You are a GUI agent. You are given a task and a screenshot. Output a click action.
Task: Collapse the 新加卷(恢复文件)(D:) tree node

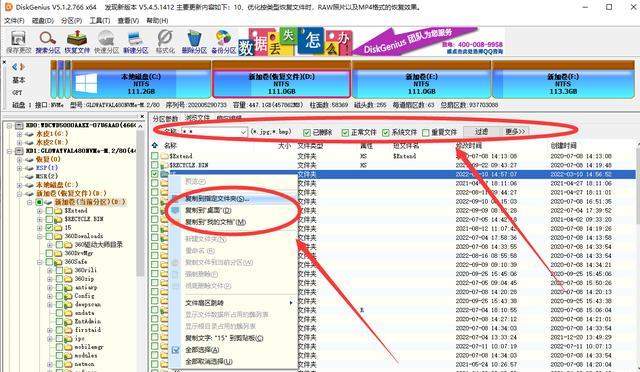[19, 194]
